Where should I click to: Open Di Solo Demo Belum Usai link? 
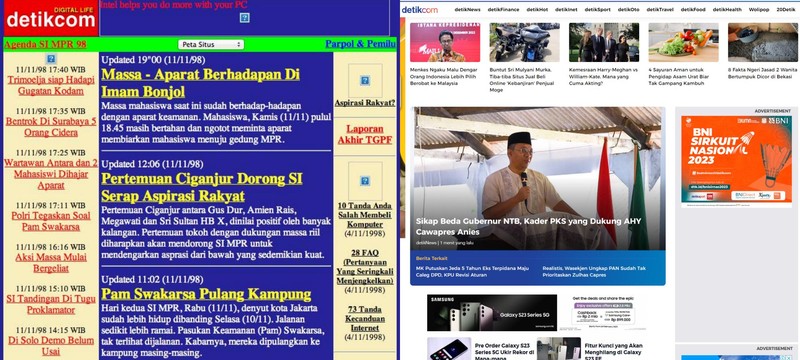point(51,346)
